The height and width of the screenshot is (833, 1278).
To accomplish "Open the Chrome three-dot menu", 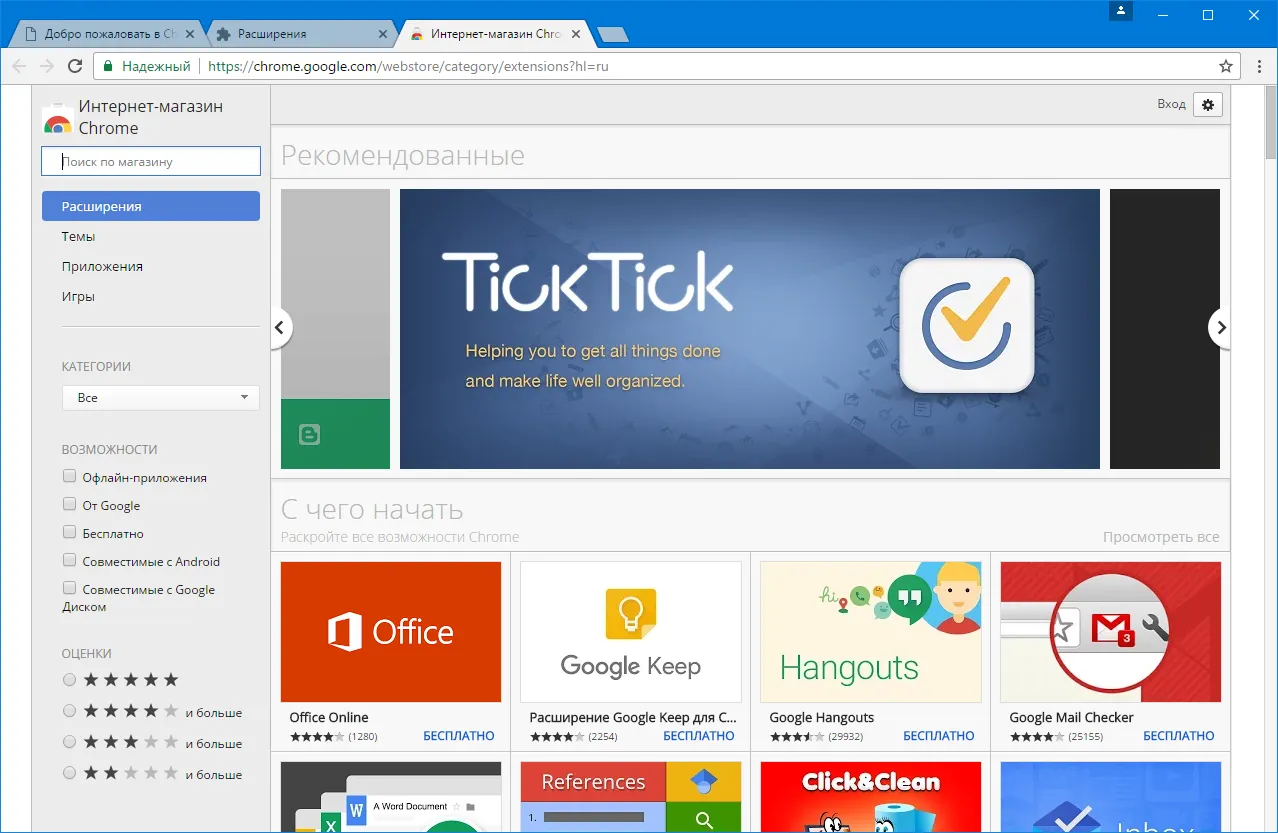I will pyautogui.click(x=1258, y=66).
